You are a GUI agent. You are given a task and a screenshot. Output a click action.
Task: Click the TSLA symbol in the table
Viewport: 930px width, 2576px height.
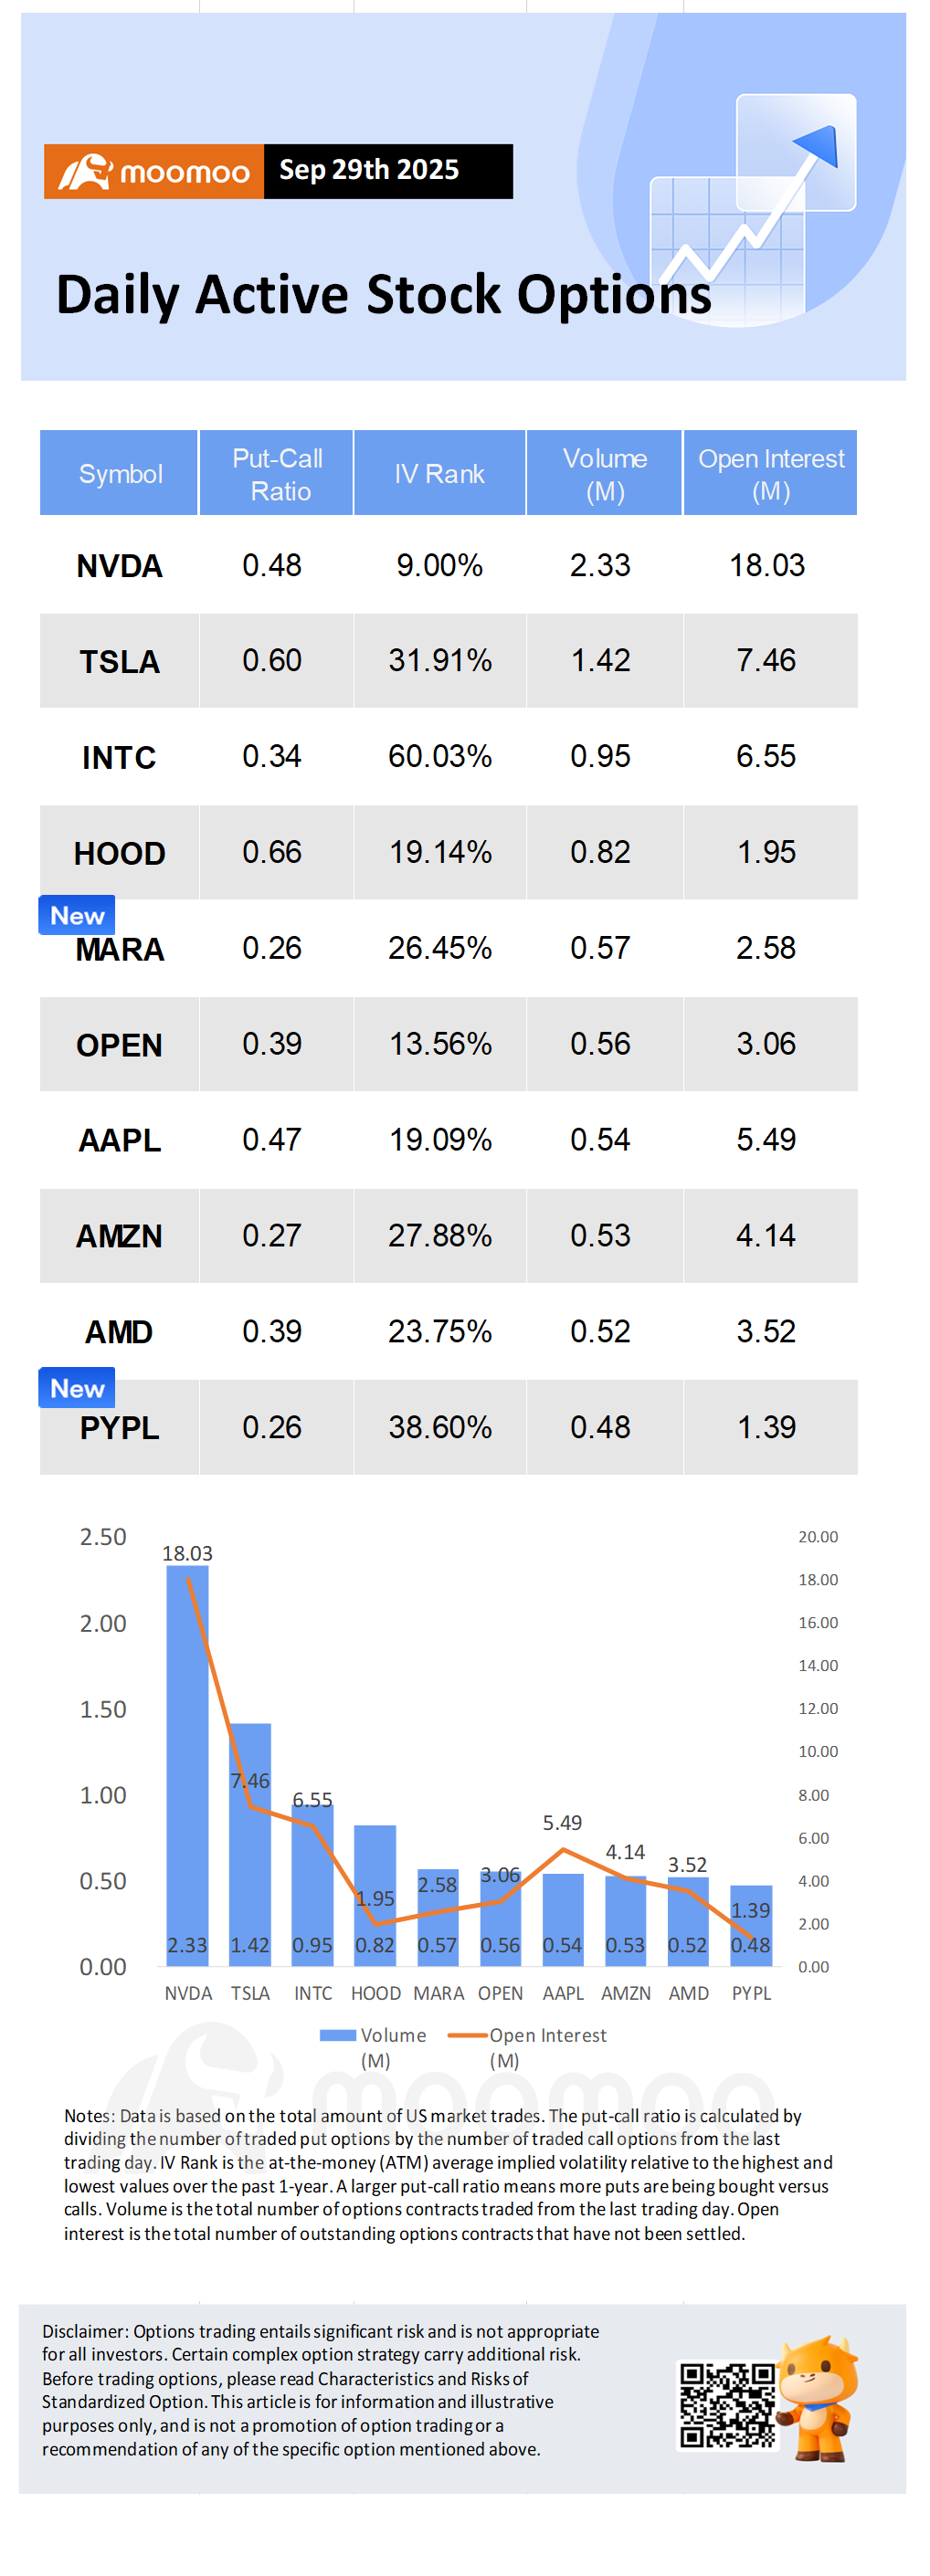tap(119, 662)
